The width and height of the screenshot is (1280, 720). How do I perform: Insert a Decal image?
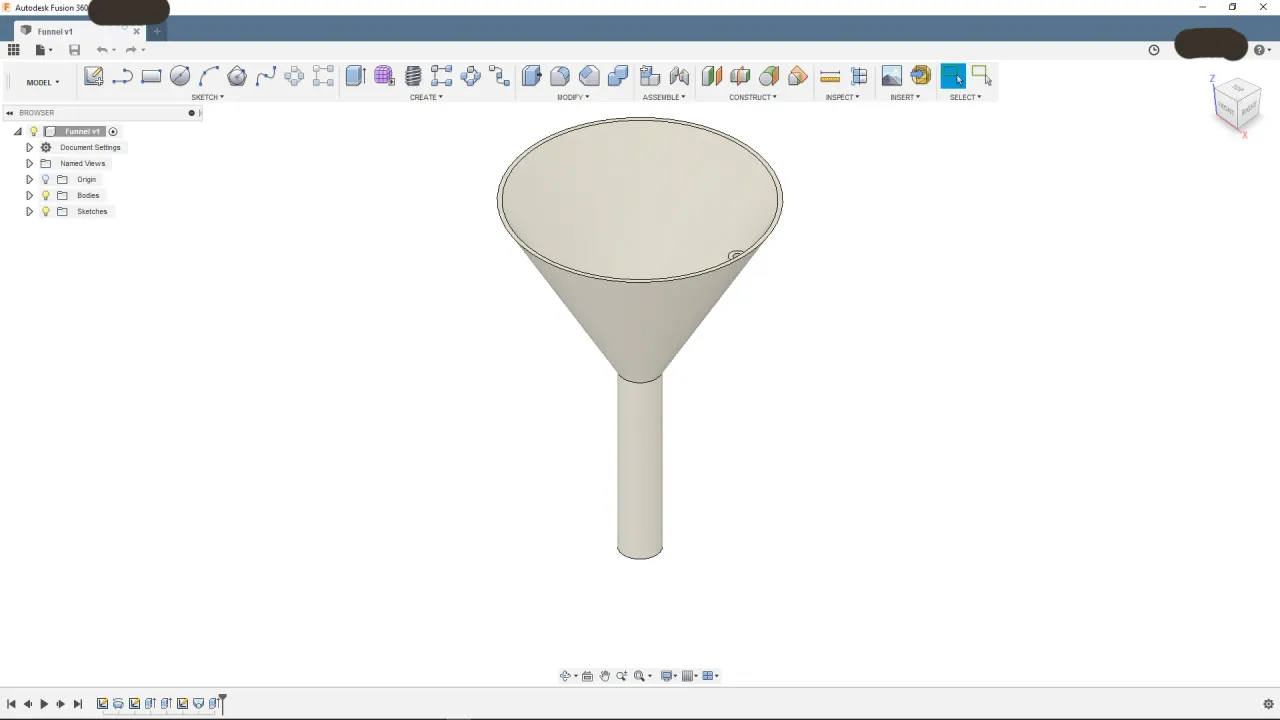pos(891,76)
